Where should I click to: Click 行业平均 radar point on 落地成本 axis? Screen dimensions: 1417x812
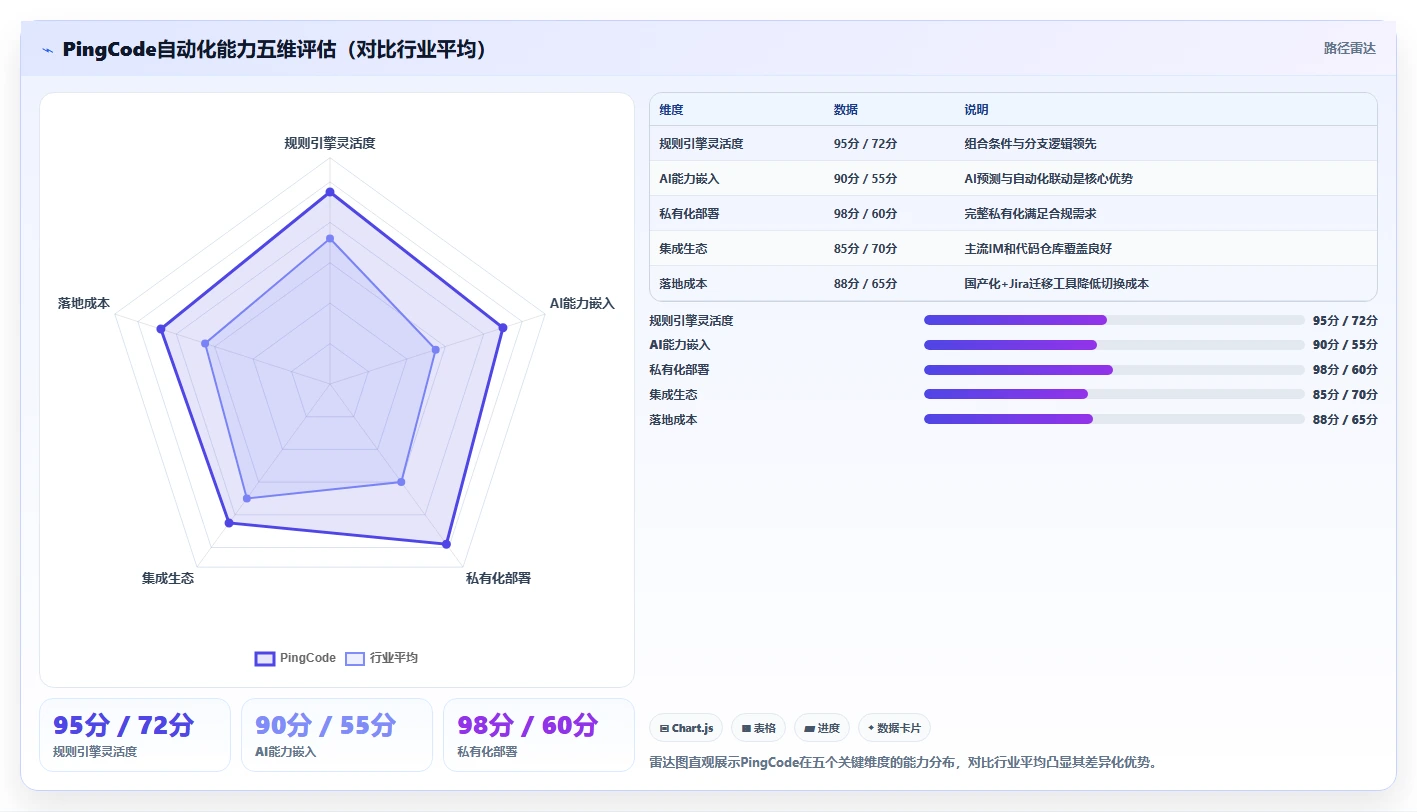click(205, 343)
